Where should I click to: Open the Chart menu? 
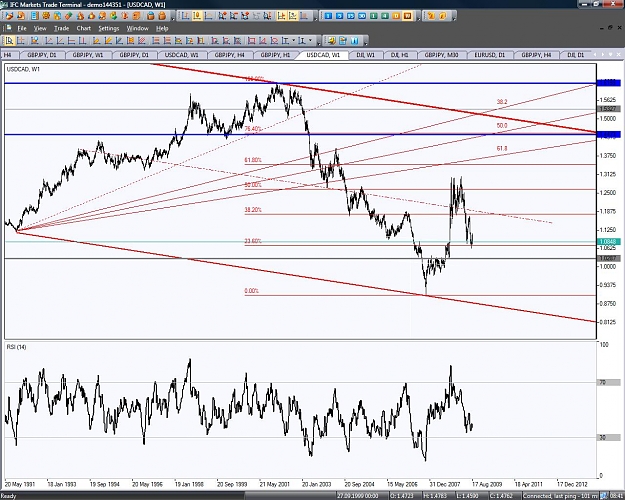coord(84,28)
